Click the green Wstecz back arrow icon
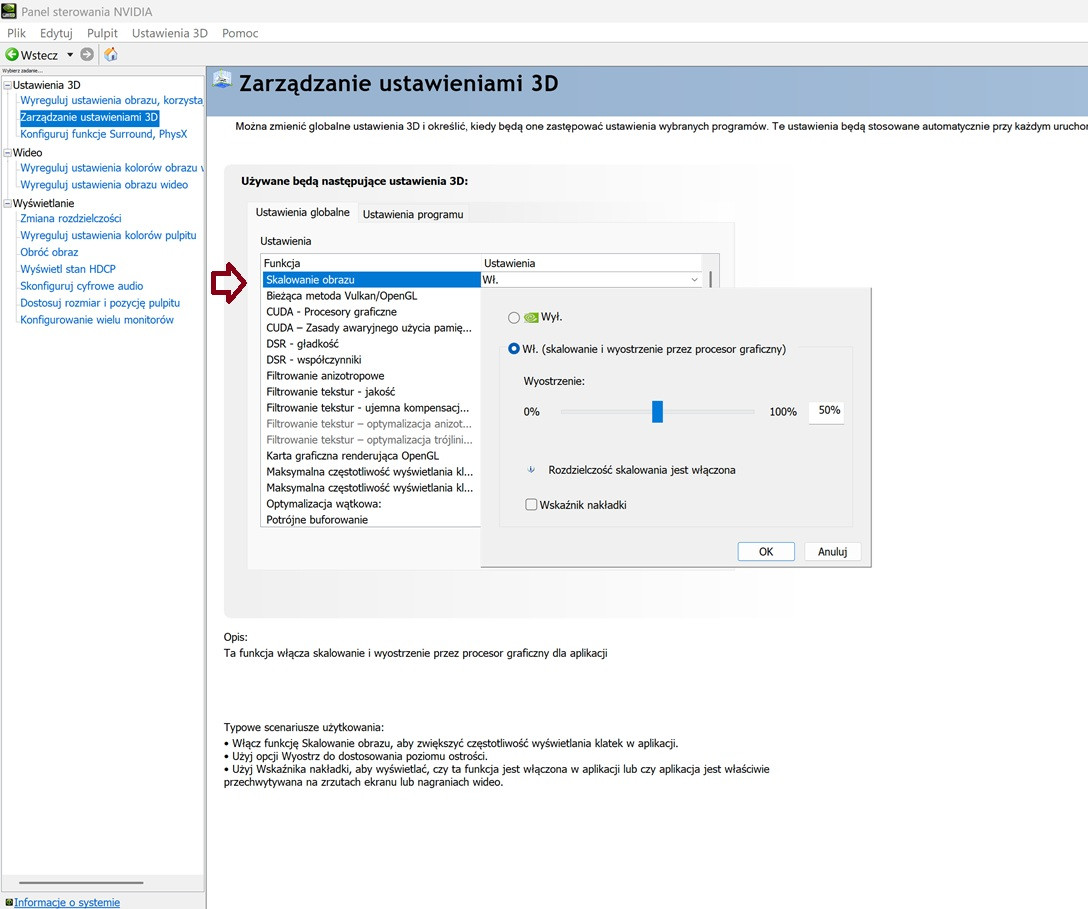The height and width of the screenshot is (909, 1088). [x=12, y=54]
